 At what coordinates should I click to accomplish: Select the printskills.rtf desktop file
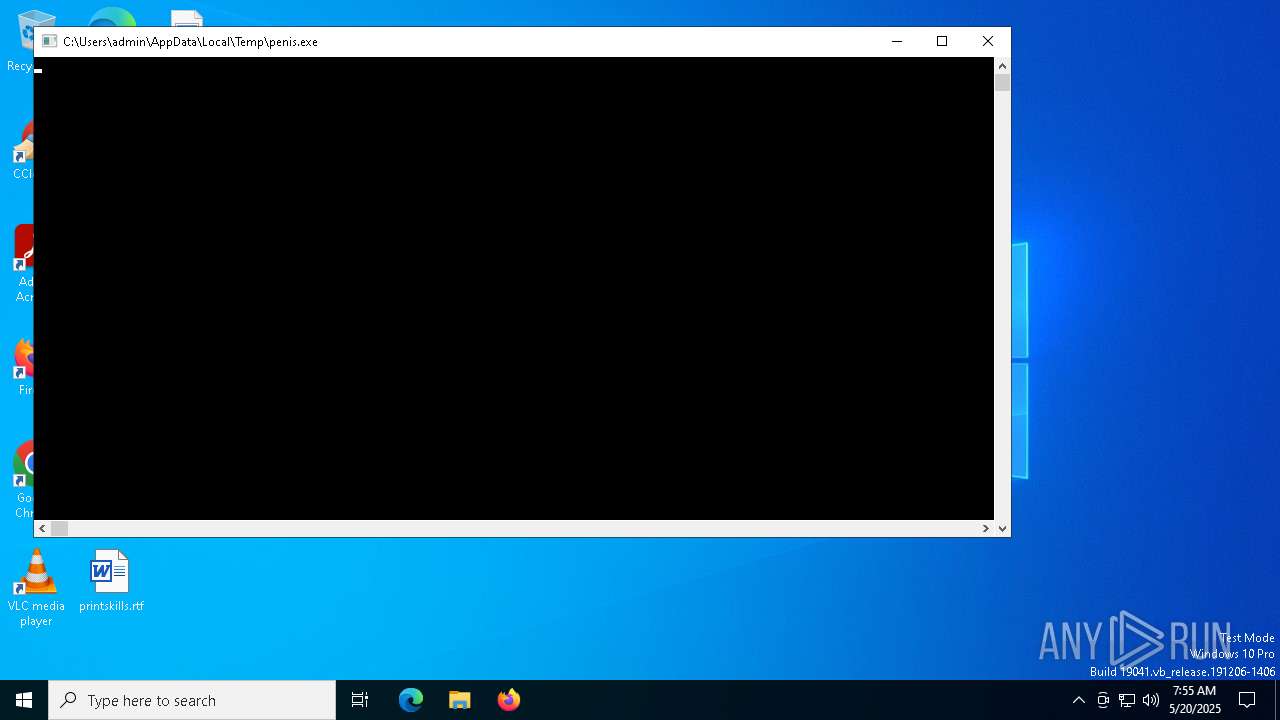(111, 581)
